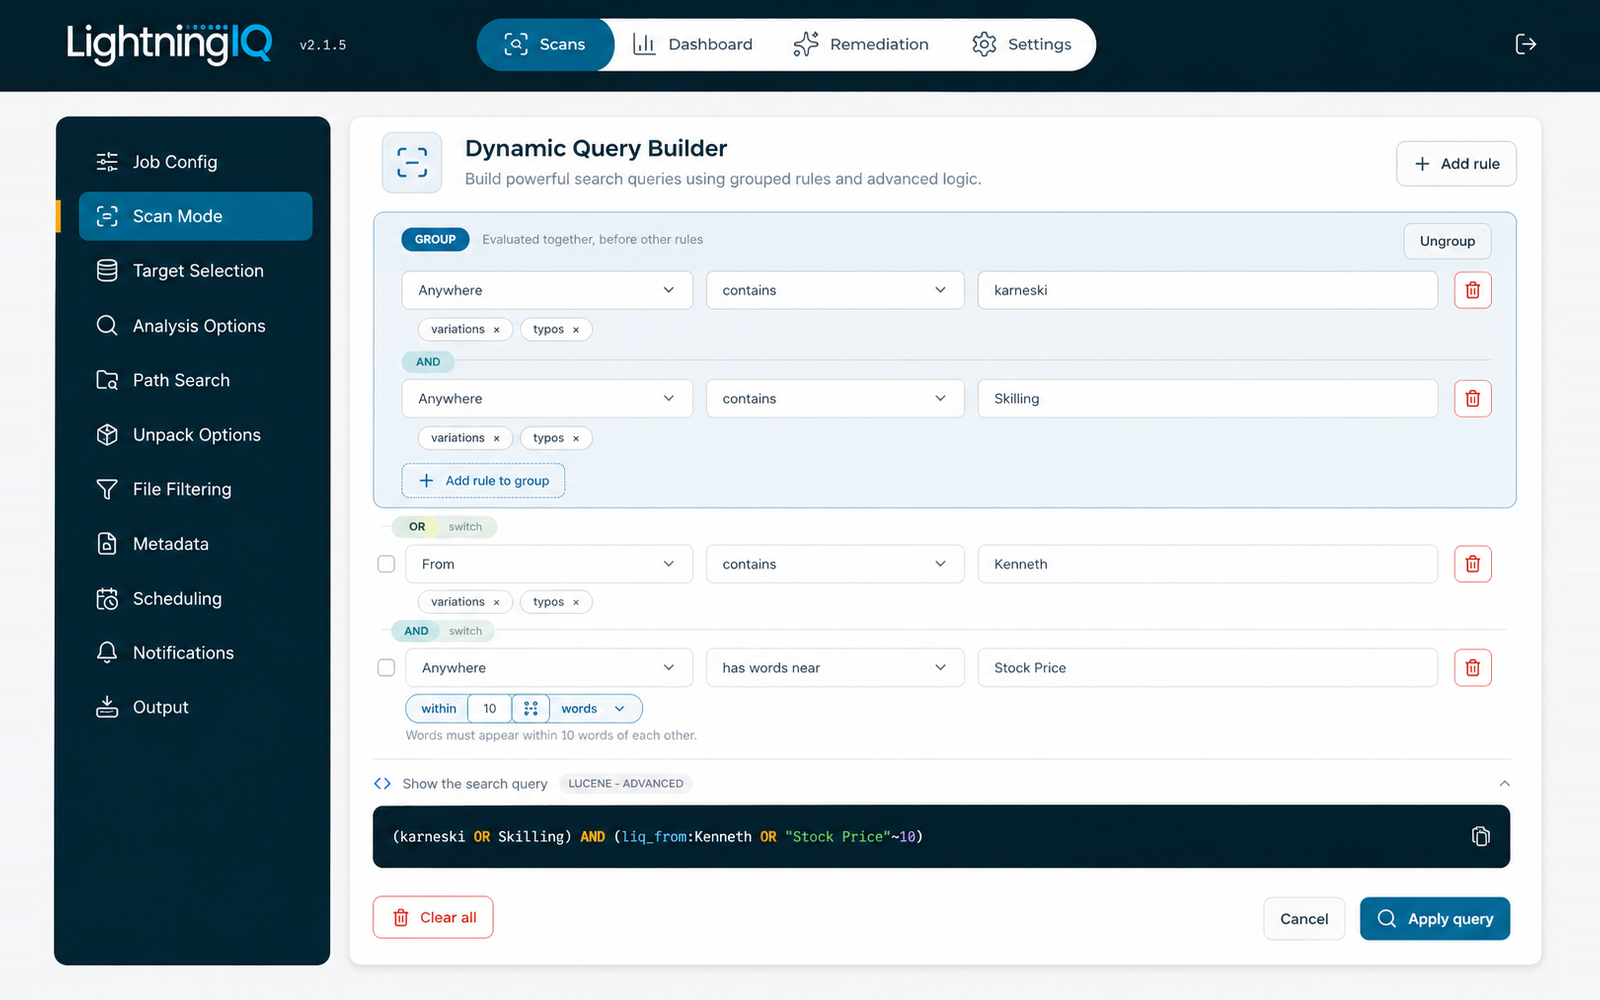Screen dimensions: 1600x1000
Task: Click the LightningIQ logo
Action: [169, 44]
